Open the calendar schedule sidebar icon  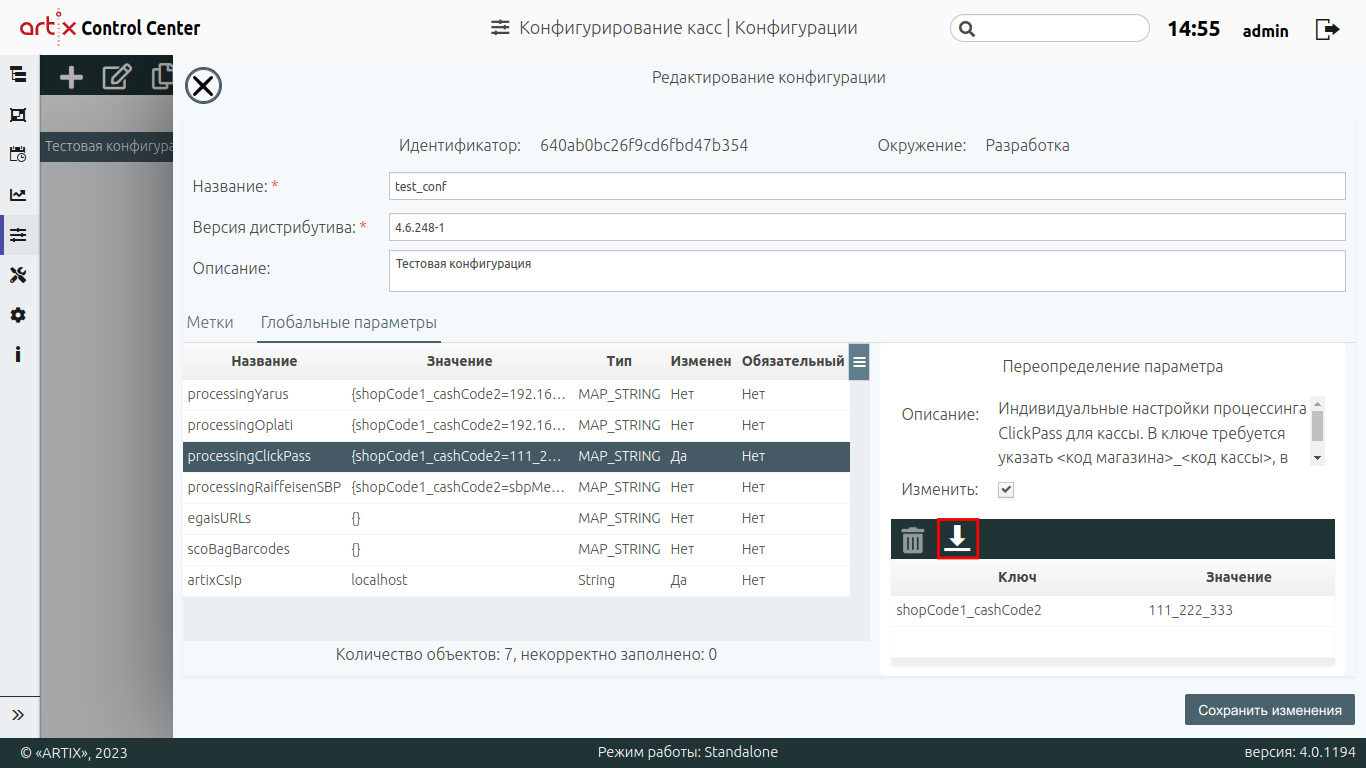coord(18,154)
